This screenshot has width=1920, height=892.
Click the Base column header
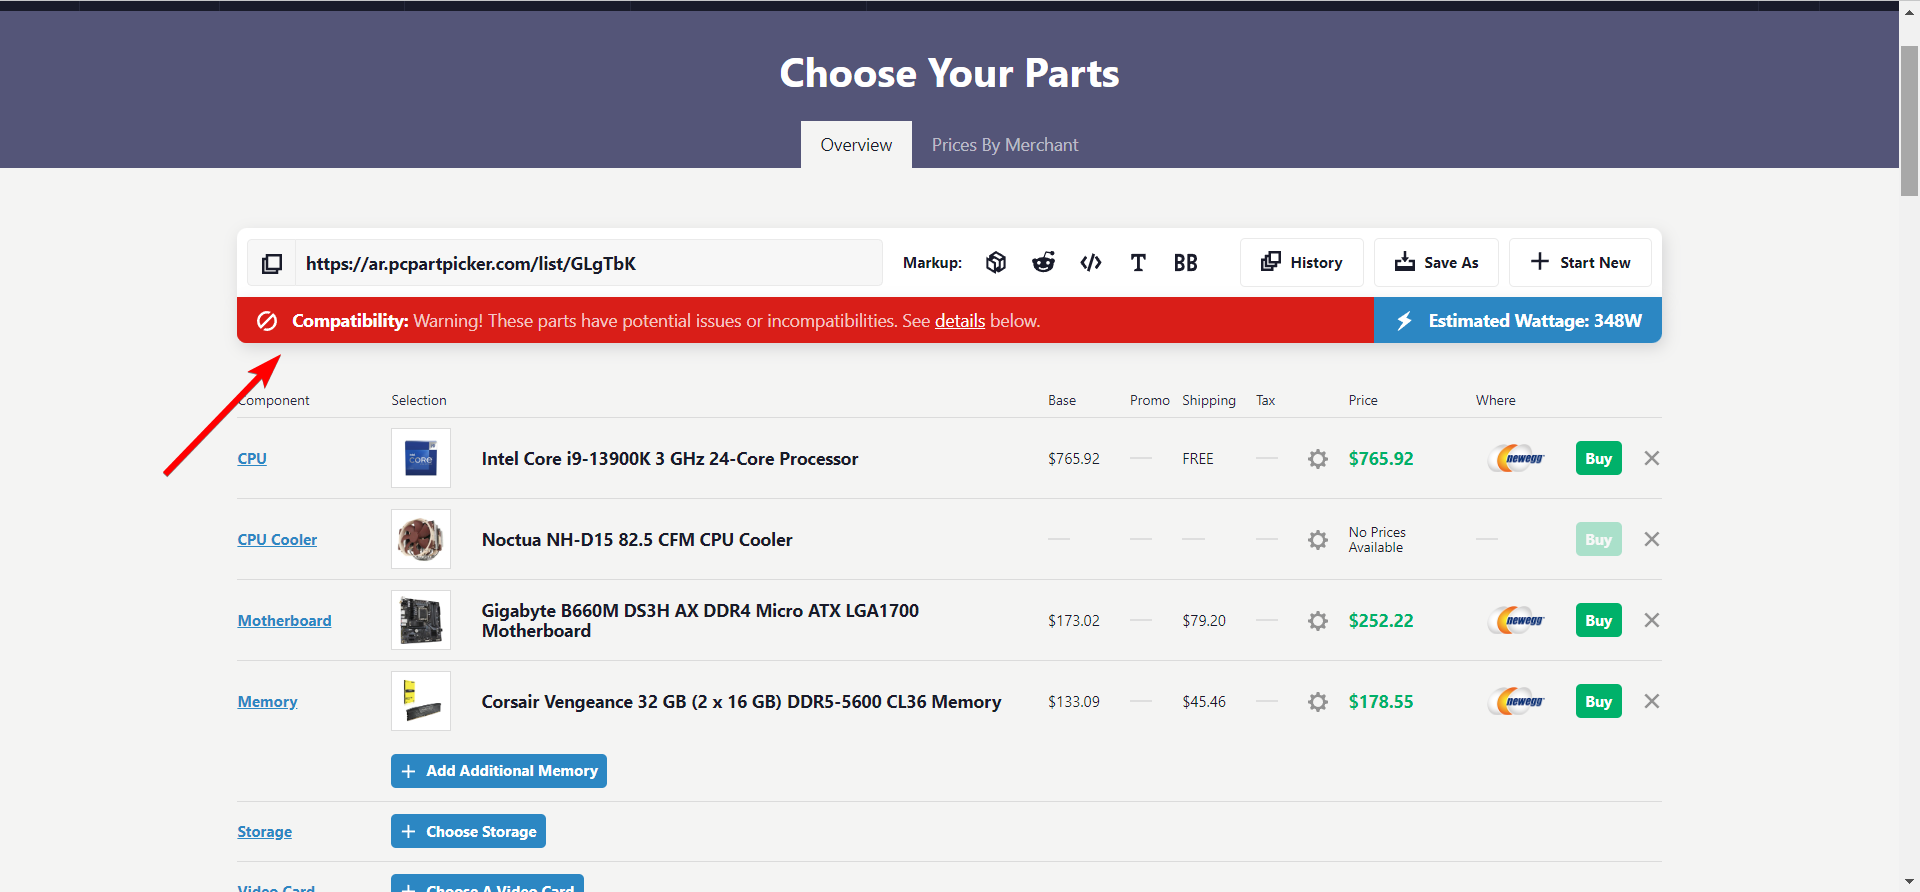(x=1062, y=400)
